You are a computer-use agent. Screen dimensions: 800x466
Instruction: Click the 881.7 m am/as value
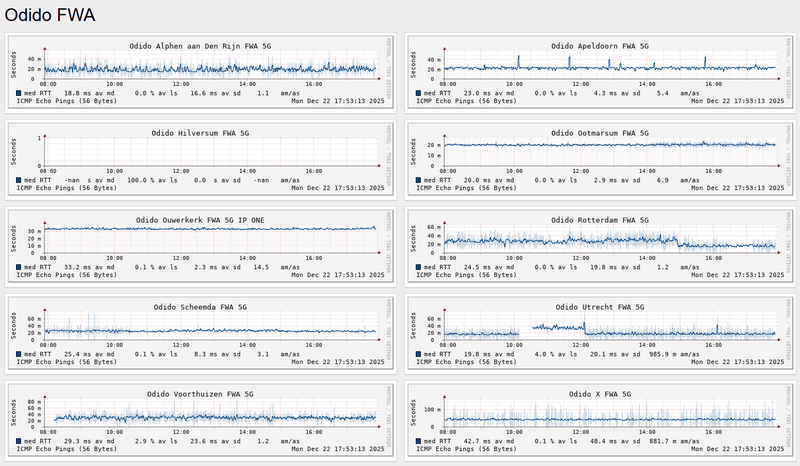point(674,441)
